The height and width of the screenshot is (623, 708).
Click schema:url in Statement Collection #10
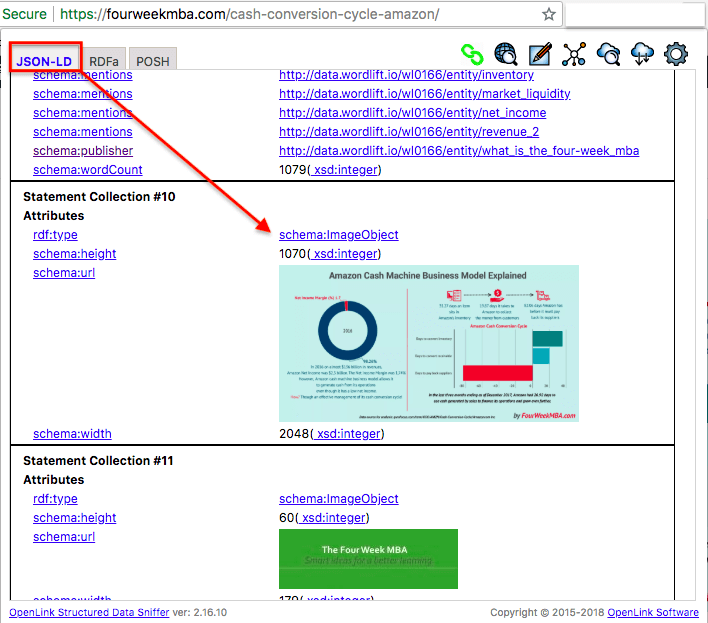tap(64, 273)
